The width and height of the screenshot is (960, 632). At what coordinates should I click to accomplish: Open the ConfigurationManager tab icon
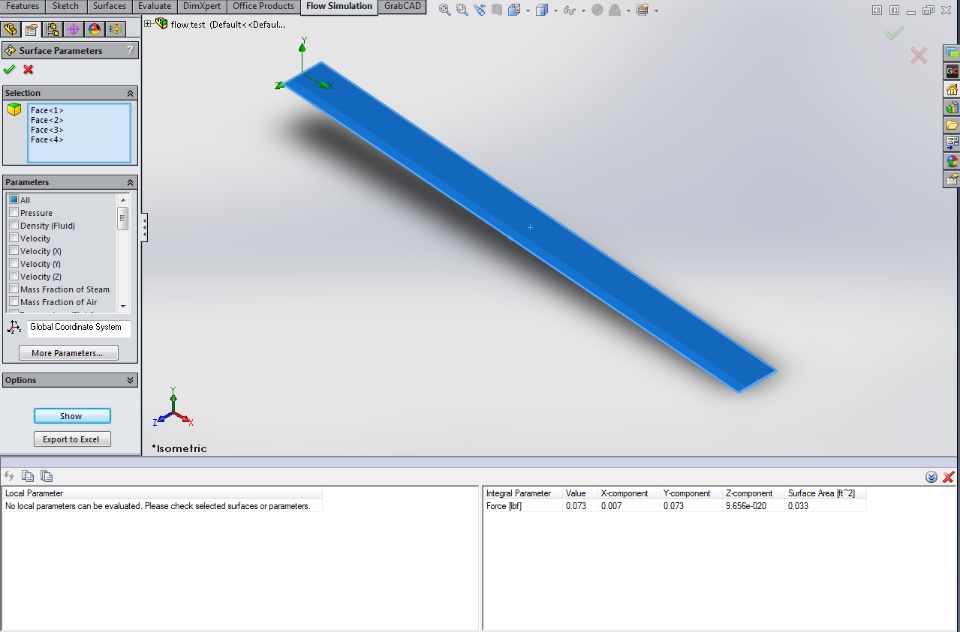click(x=52, y=29)
